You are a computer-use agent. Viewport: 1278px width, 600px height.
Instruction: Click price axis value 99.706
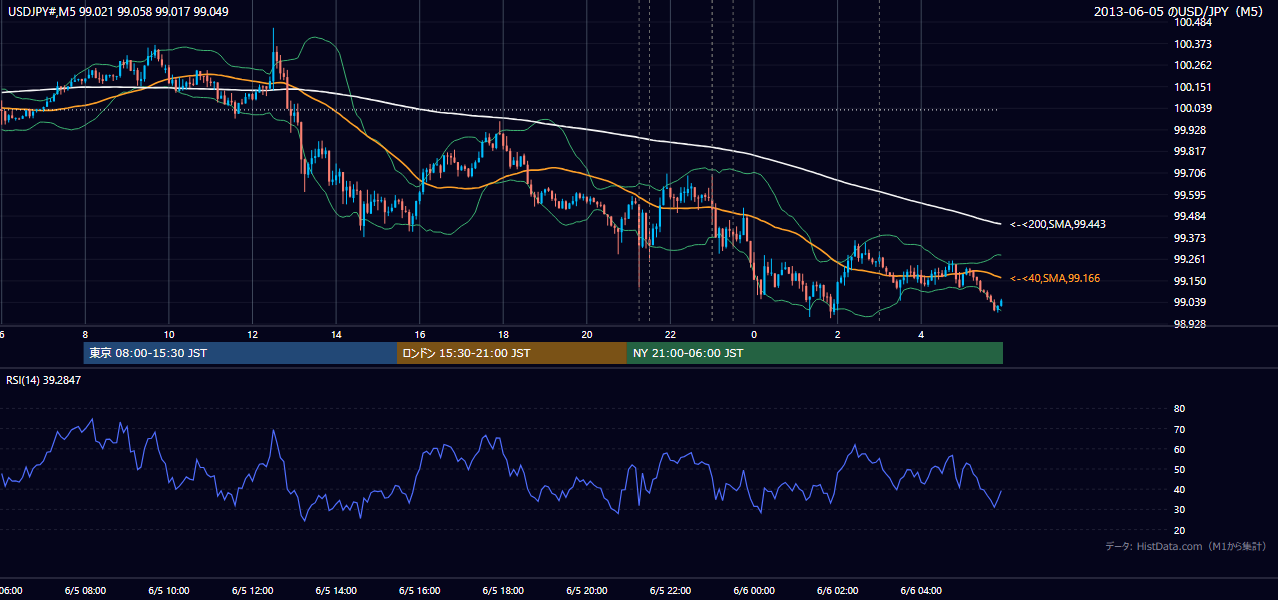pyautogui.click(x=1191, y=173)
